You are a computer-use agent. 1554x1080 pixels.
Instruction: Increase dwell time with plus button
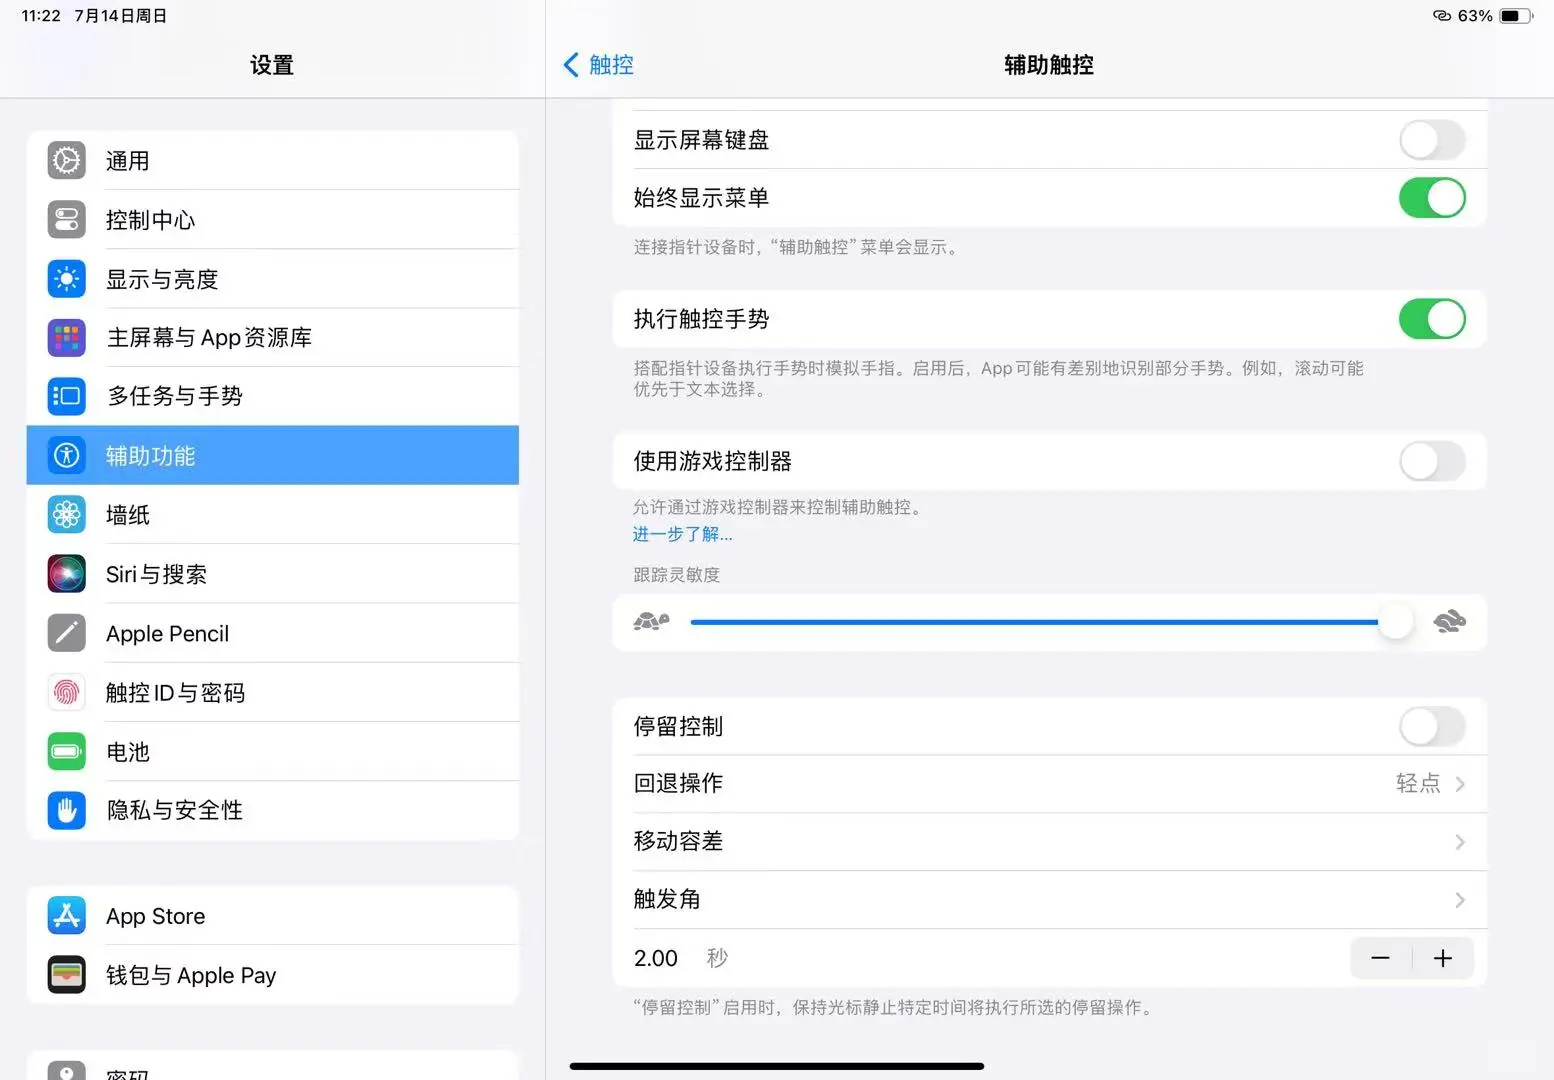click(1442, 957)
